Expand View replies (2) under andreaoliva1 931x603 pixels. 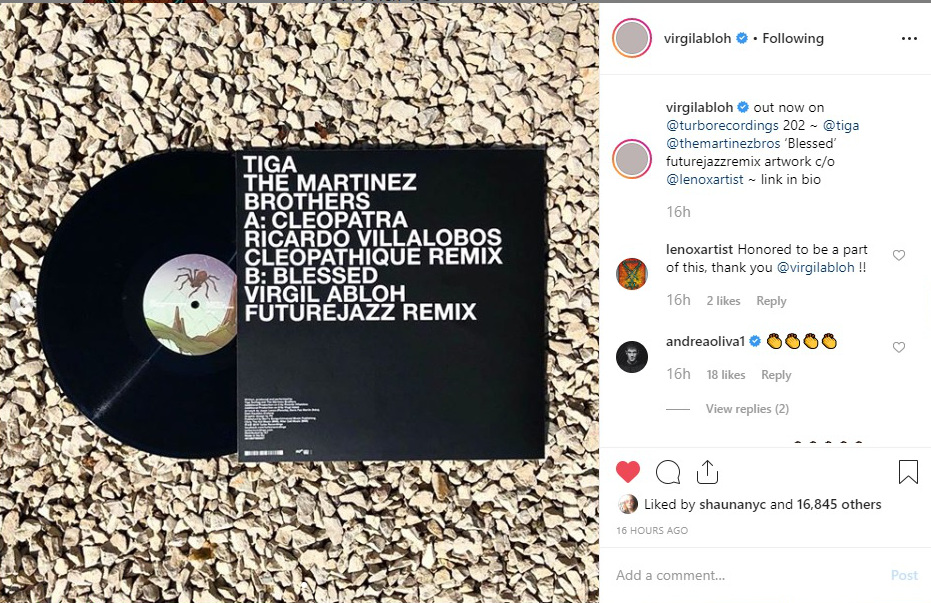click(x=747, y=408)
